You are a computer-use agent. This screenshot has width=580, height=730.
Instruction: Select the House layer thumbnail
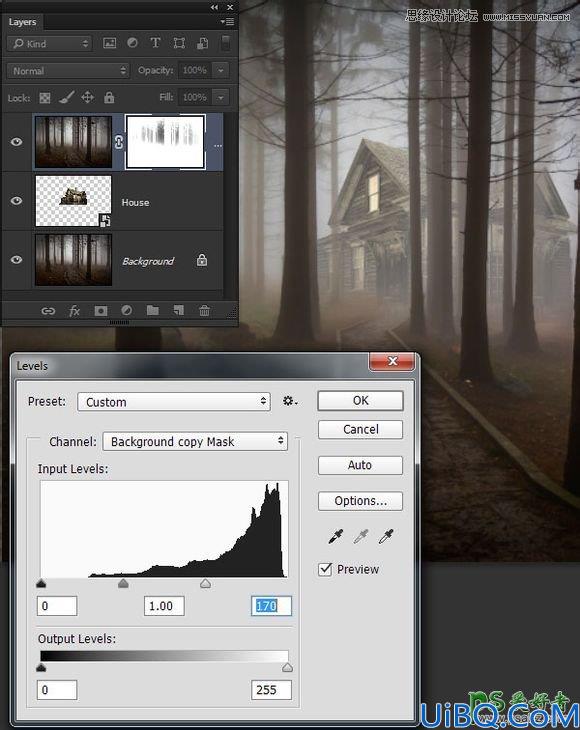click(x=74, y=201)
